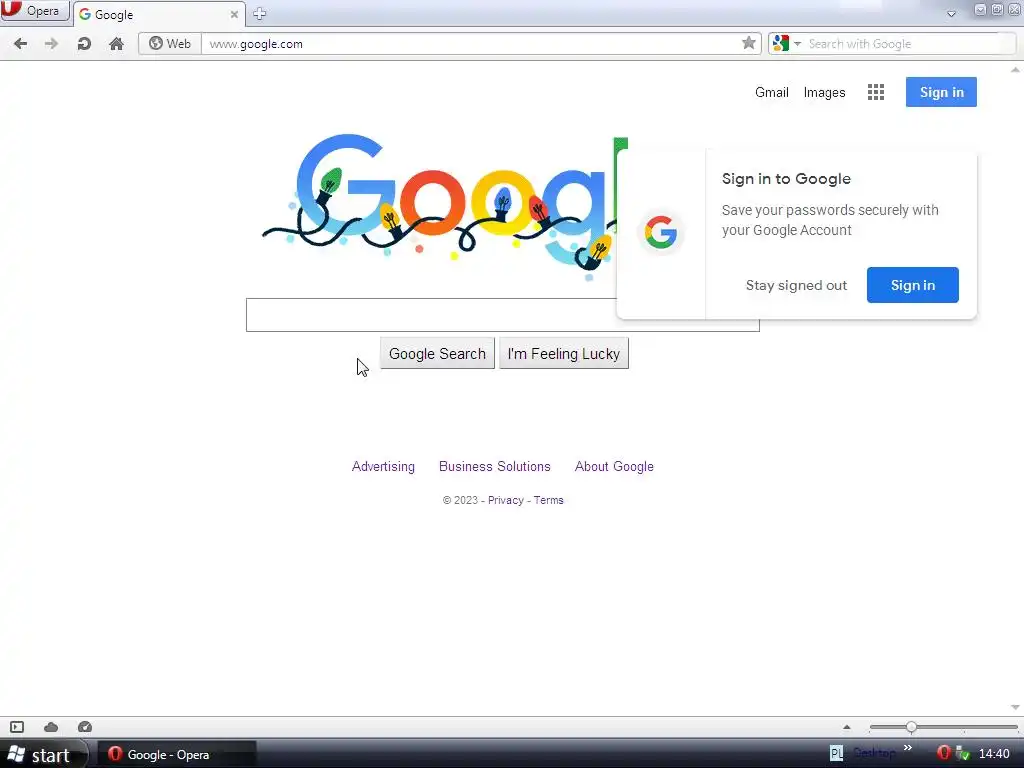This screenshot has width=1024, height=768.
Task: Open a new tab with plus icon
Action: click(259, 14)
